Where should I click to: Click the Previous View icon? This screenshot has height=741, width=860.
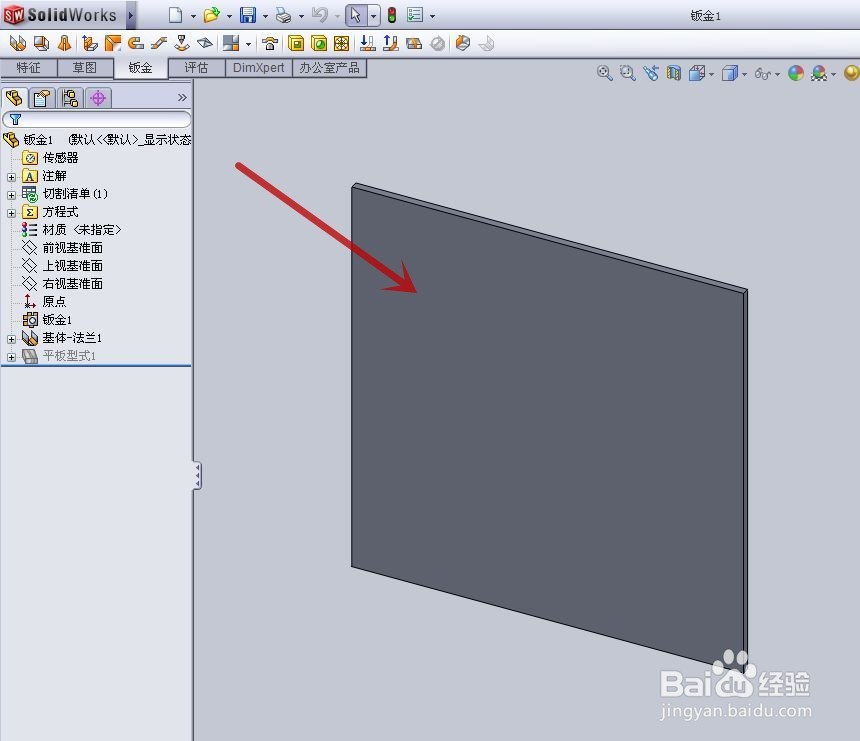[x=651, y=73]
